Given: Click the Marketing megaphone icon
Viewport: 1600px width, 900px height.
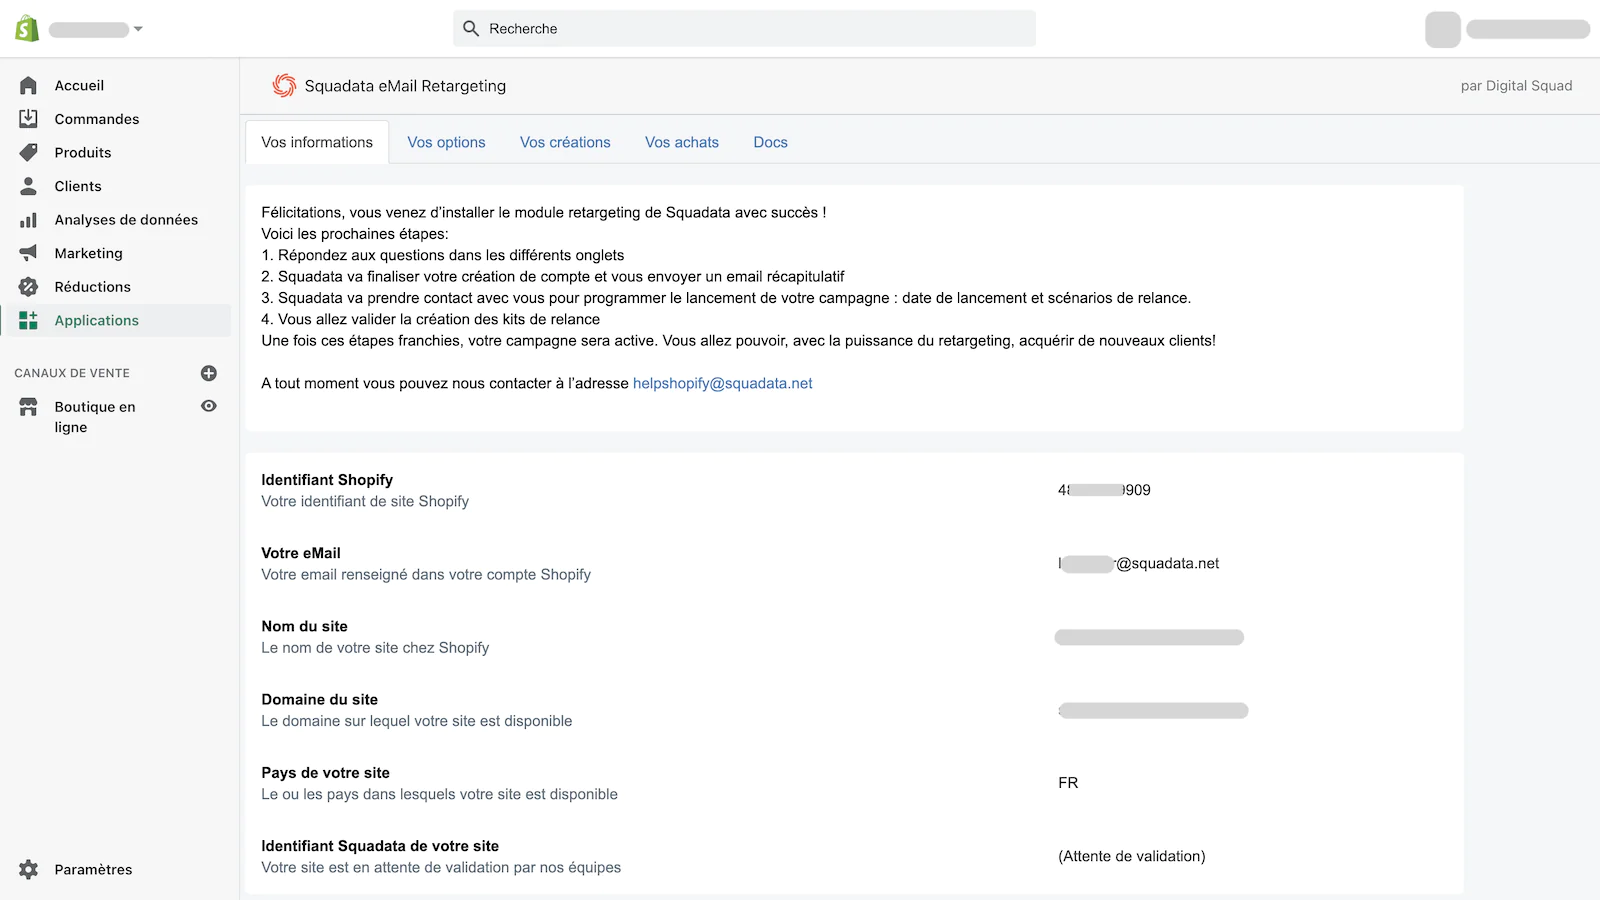Looking at the screenshot, I should point(28,253).
